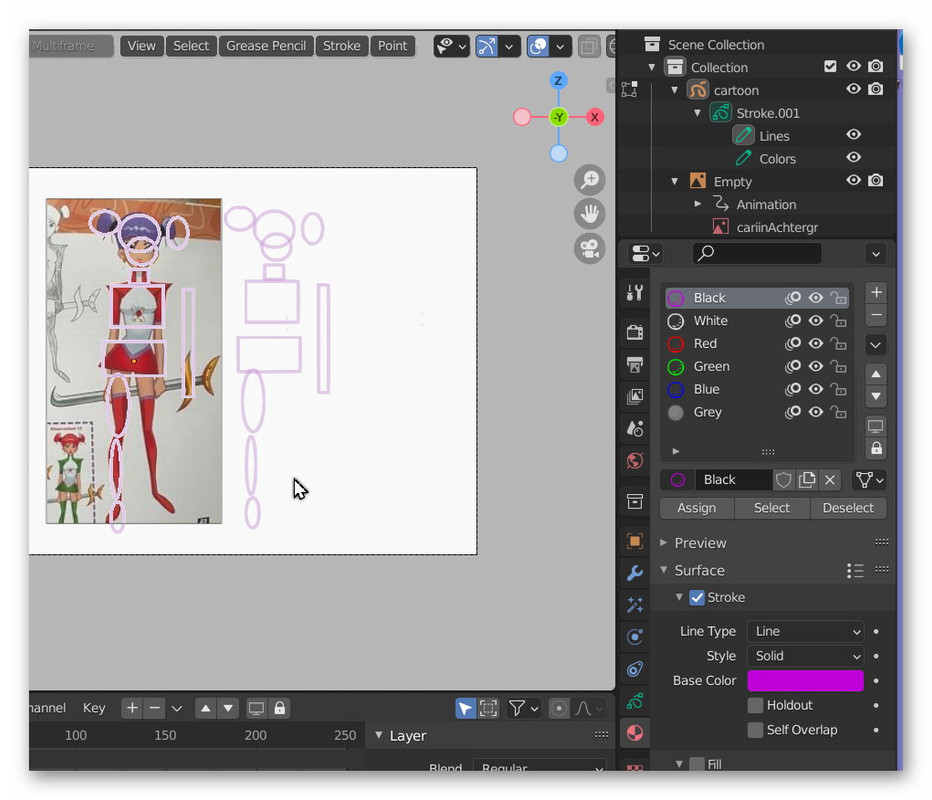Image resolution: width=932 pixels, height=800 pixels.
Task: Click the viewport zoom magnifier icon
Action: tap(589, 179)
